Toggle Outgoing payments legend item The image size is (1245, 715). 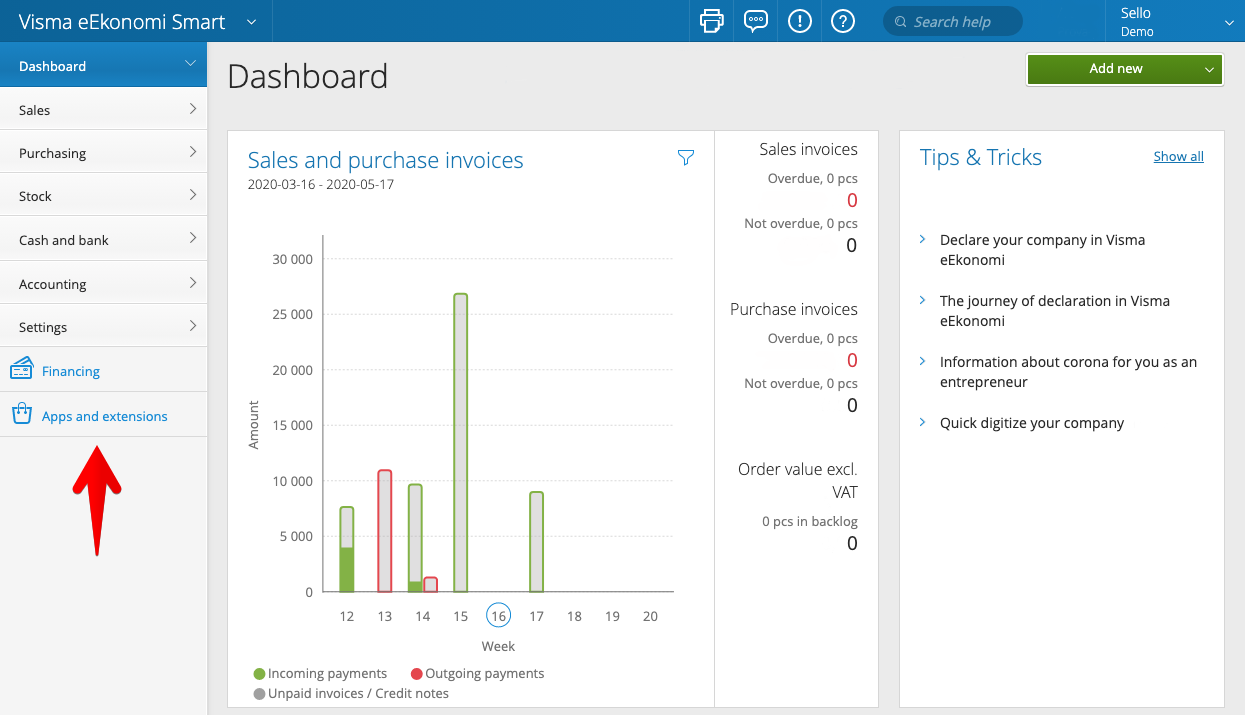[x=477, y=674]
